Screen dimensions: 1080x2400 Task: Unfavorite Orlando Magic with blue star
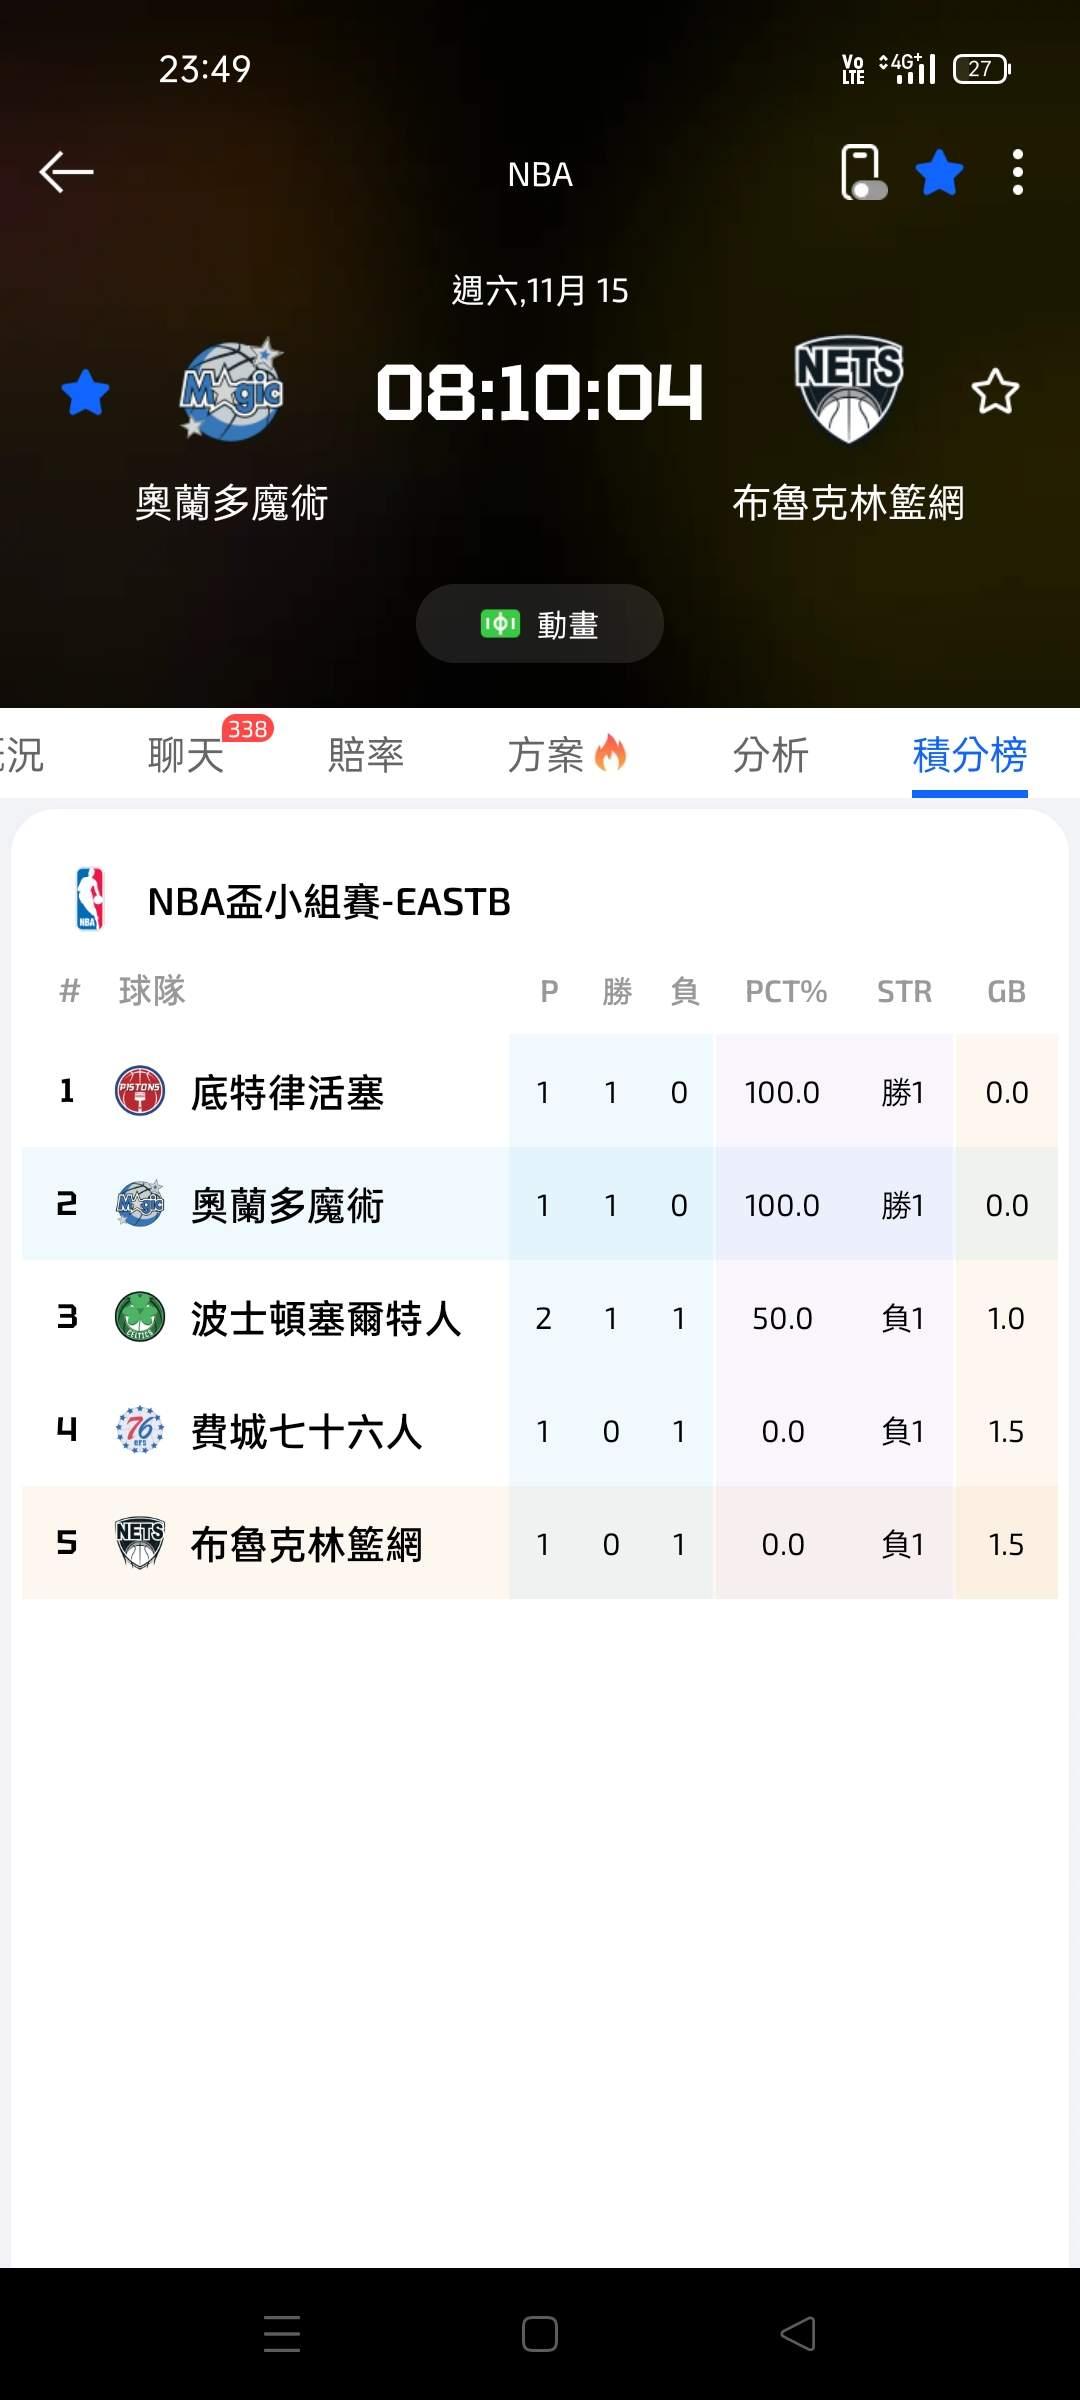click(85, 392)
